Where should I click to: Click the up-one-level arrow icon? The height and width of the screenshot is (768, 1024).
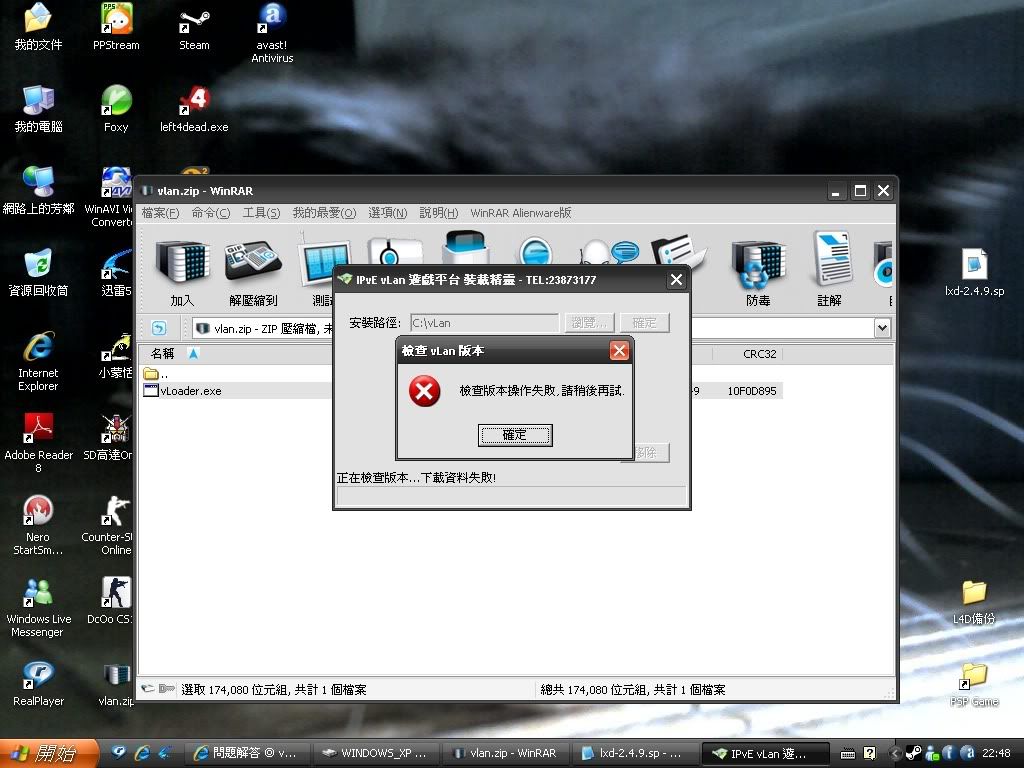tap(159, 328)
